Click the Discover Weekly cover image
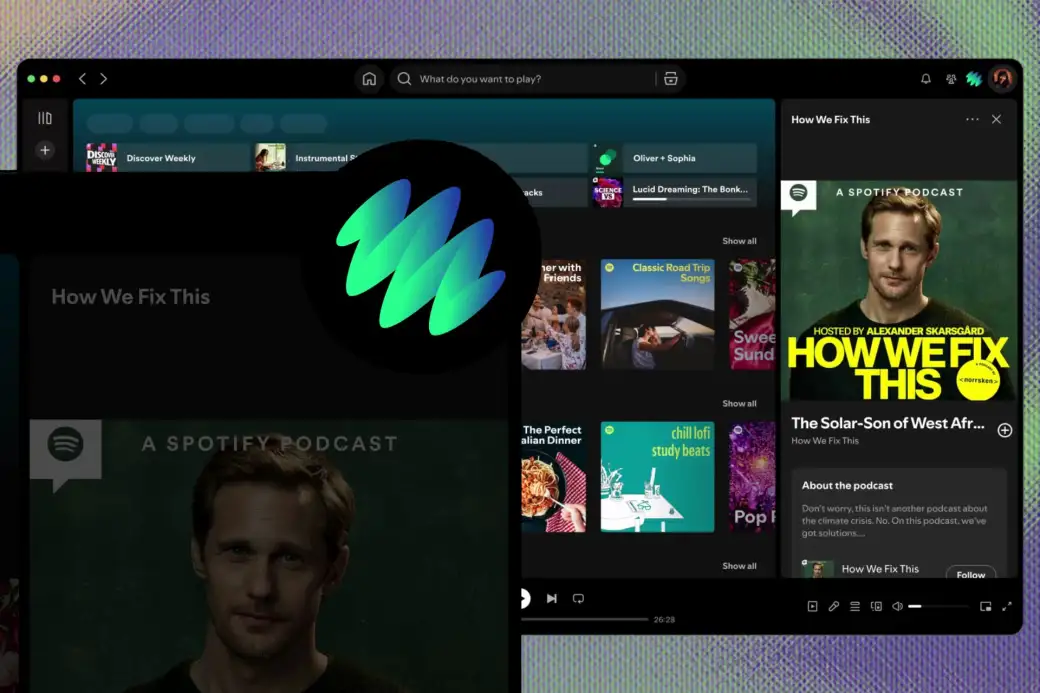1040x693 pixels. pyautogui.click(x=101, y=158)
